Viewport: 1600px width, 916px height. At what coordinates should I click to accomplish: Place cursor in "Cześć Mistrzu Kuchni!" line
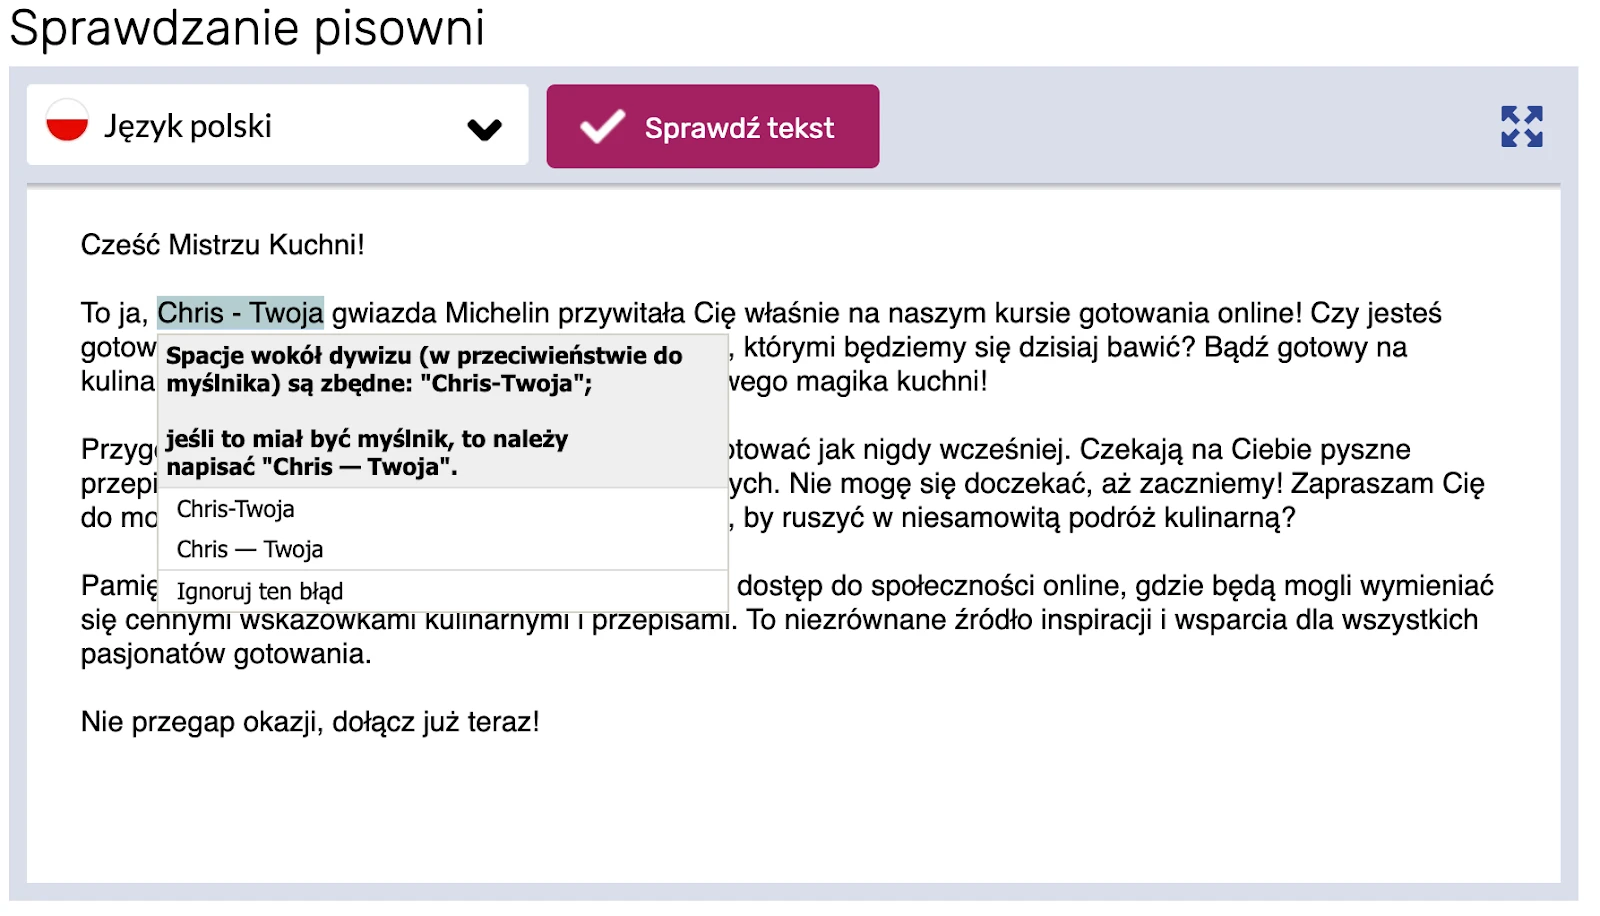[222, 245]
